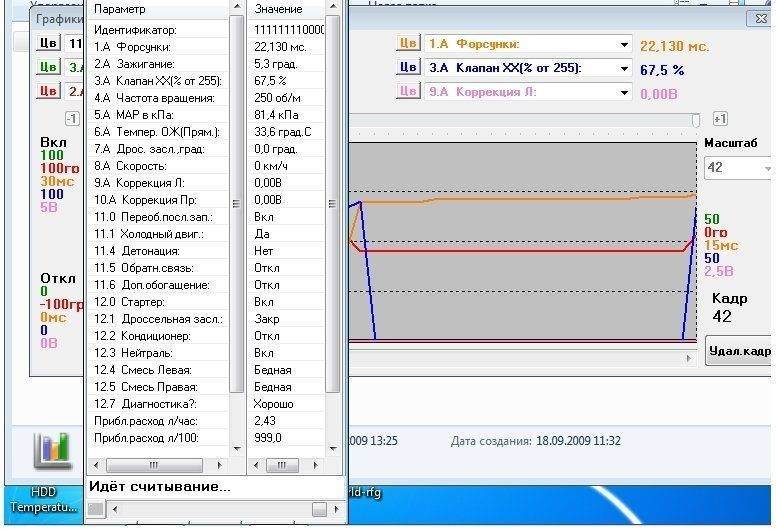The image size is (776, 530).
Task: Click the green Цв color button on the left
Action: (48, 67)
